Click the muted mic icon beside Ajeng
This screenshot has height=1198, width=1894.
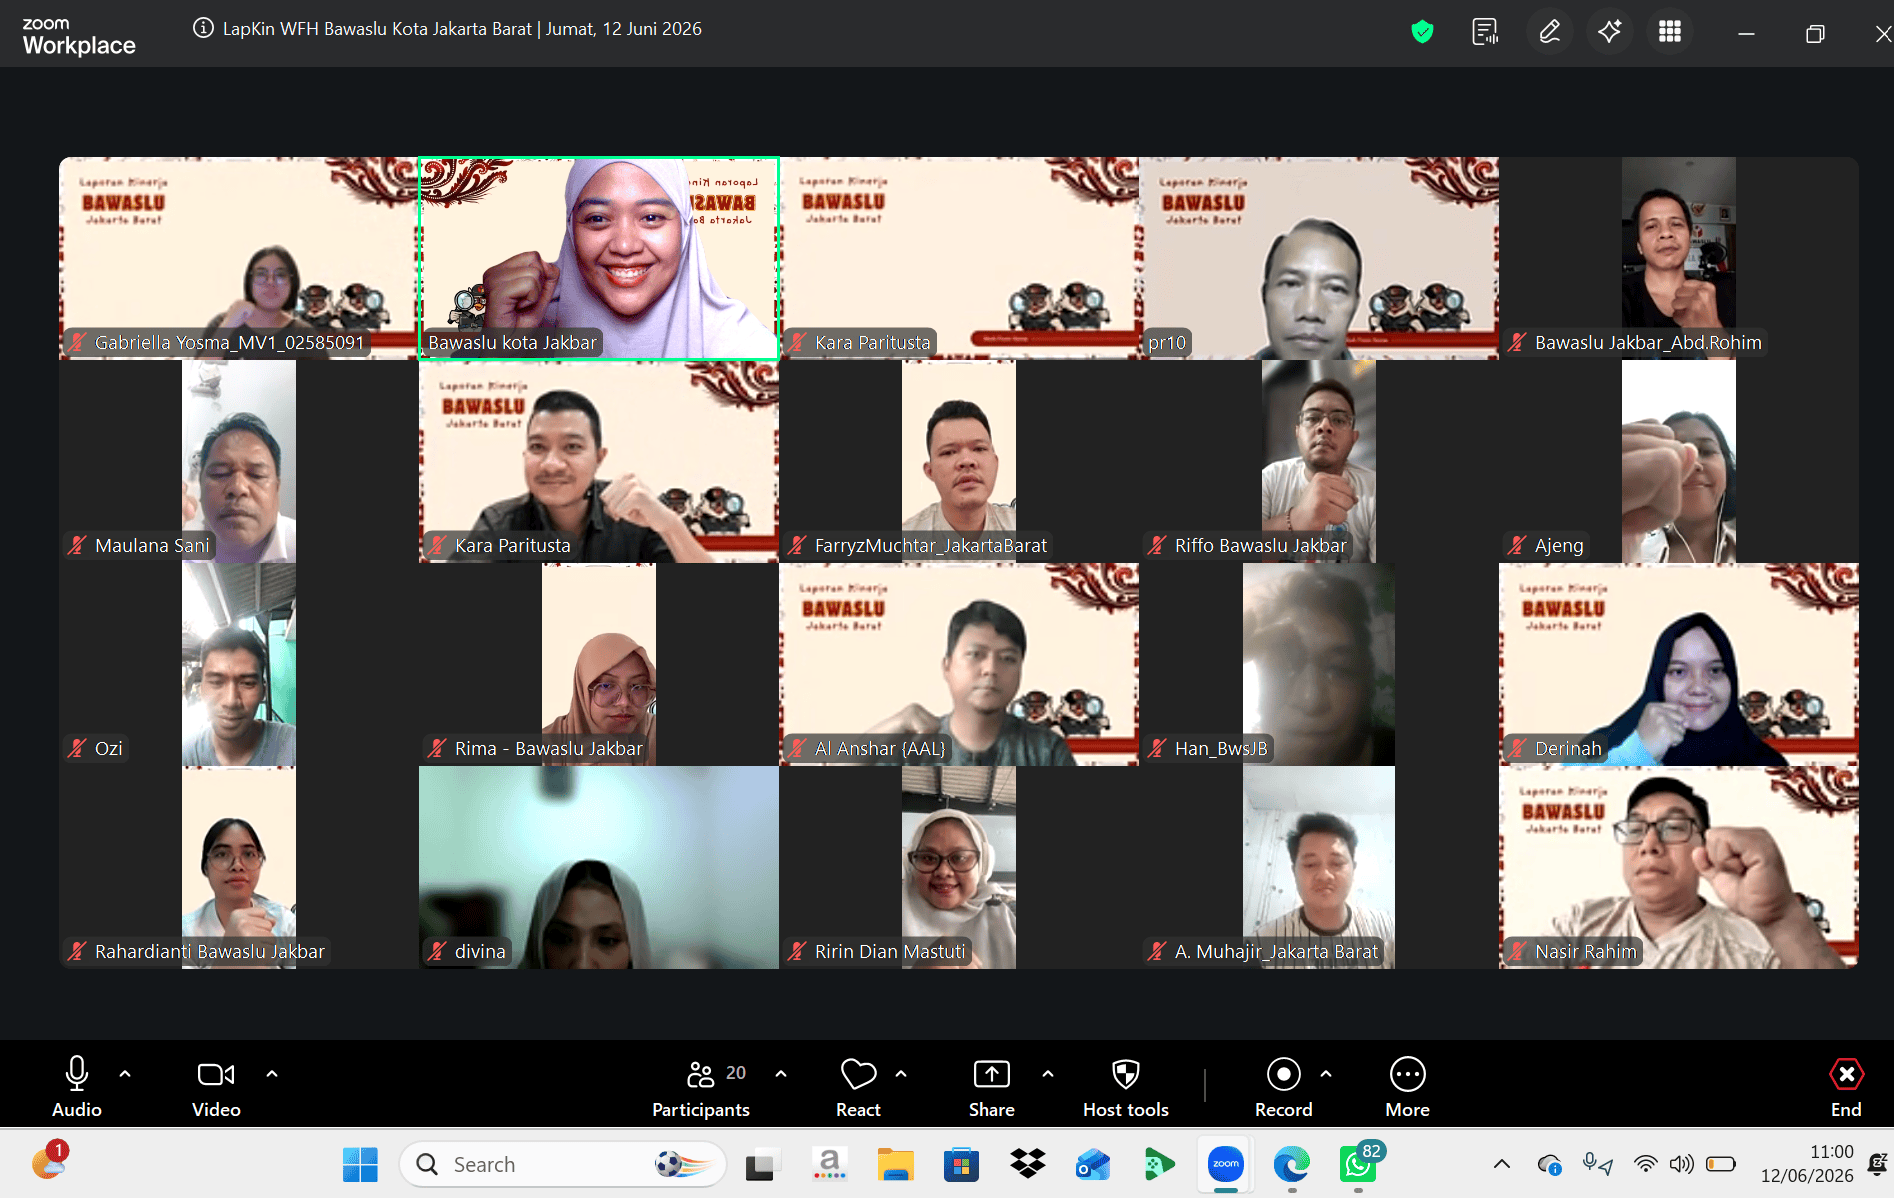click(x=1517, y=546)
